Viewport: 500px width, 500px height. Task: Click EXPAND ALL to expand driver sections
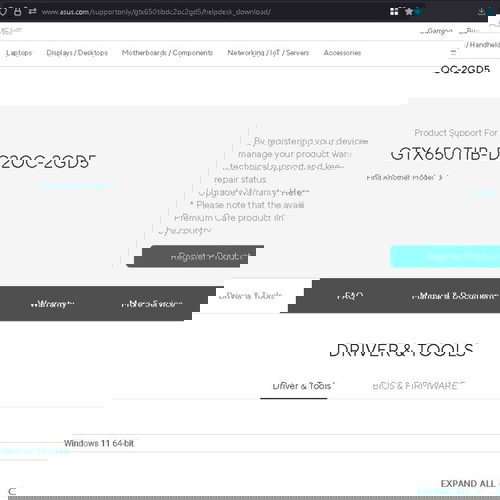coord(468,483)
